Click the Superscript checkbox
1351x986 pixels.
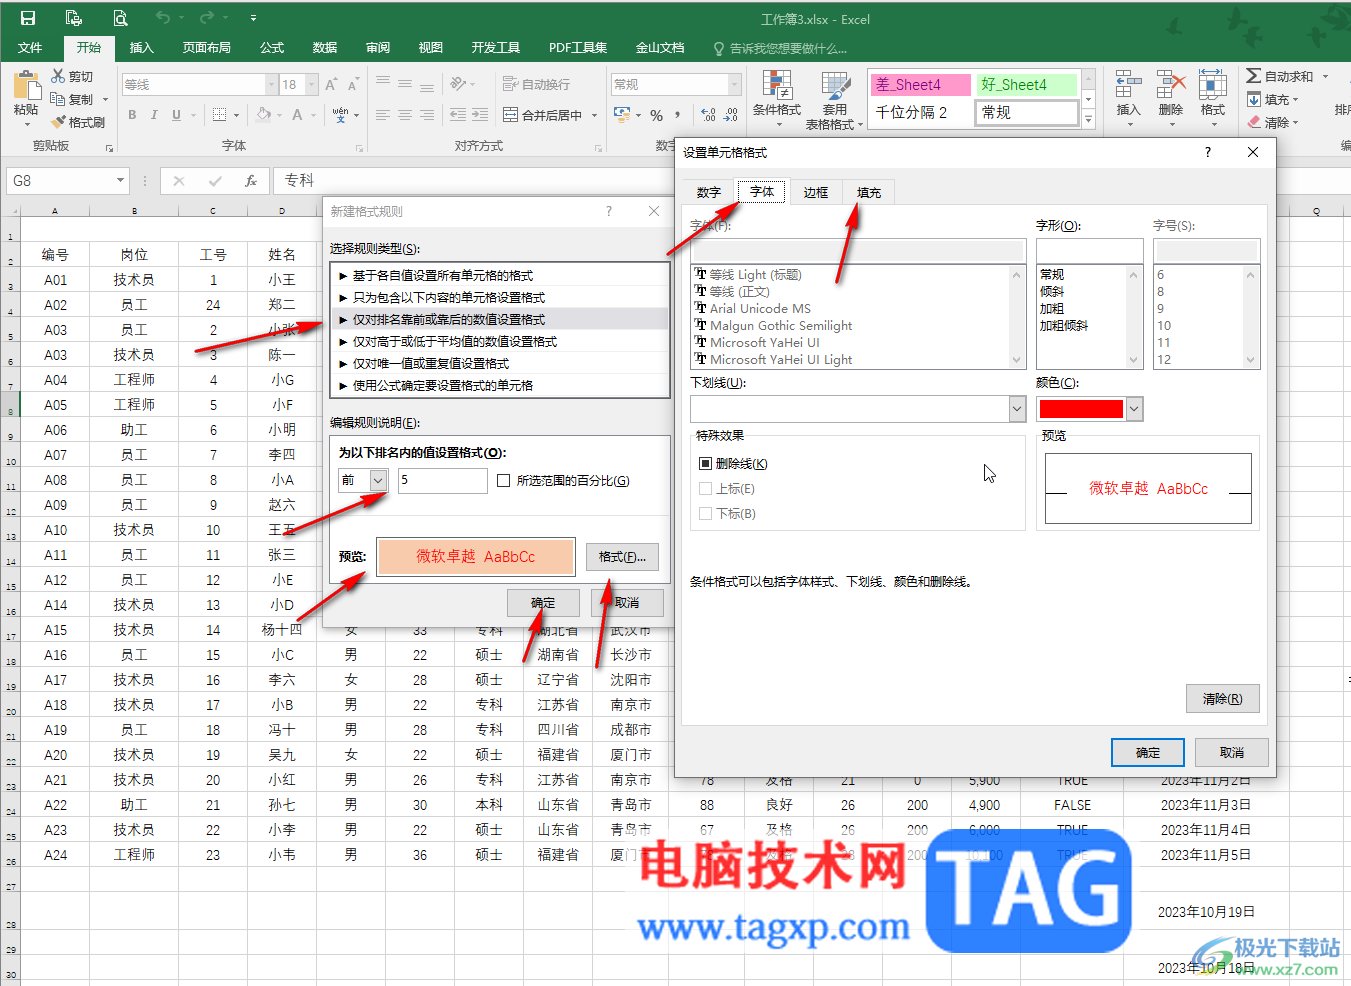click(706, 489)
